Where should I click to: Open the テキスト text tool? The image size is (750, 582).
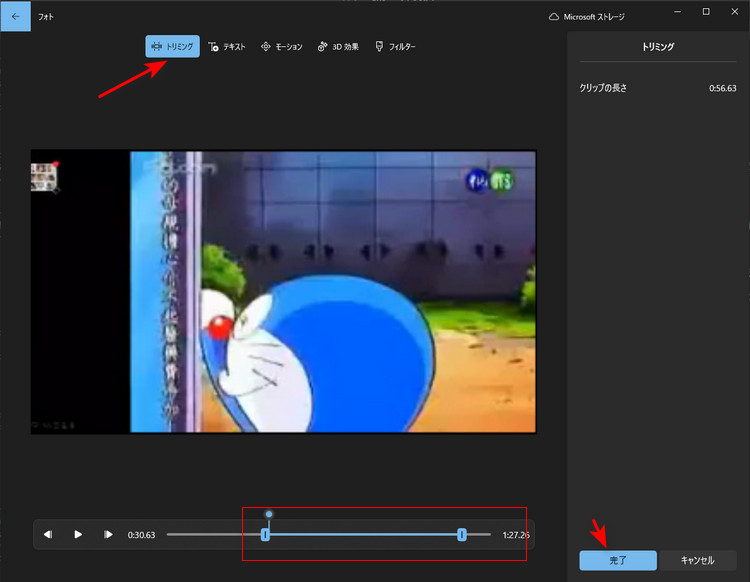pyautogui.click(x=228, y=47)
